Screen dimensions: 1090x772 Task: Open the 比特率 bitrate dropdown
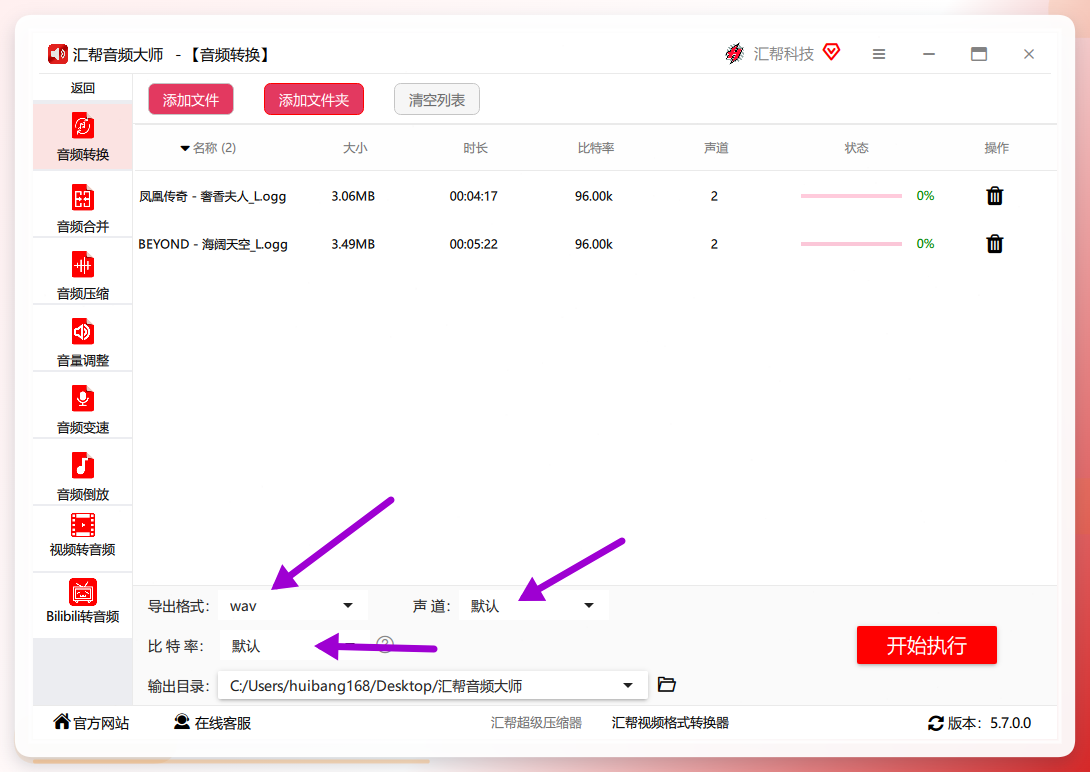tap(295, 646)
